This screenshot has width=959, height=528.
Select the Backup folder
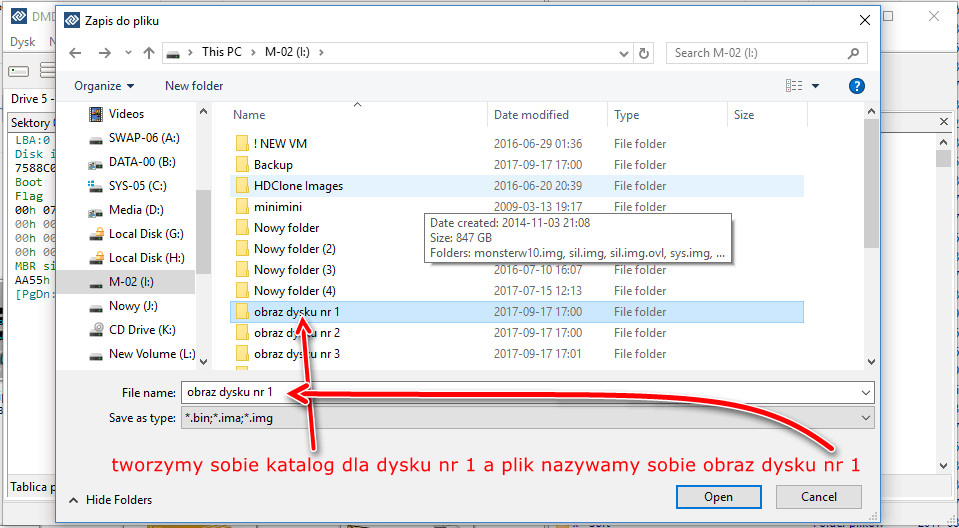273,165
